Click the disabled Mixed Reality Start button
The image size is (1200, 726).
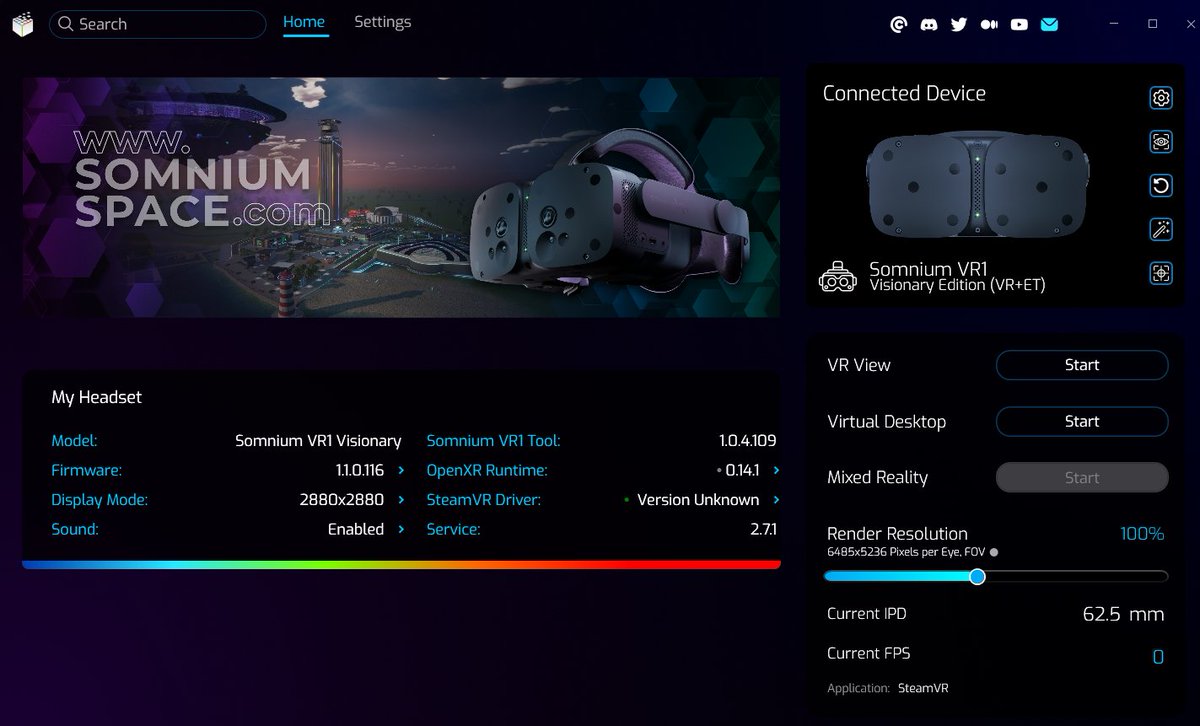(x=1082, y=477)
